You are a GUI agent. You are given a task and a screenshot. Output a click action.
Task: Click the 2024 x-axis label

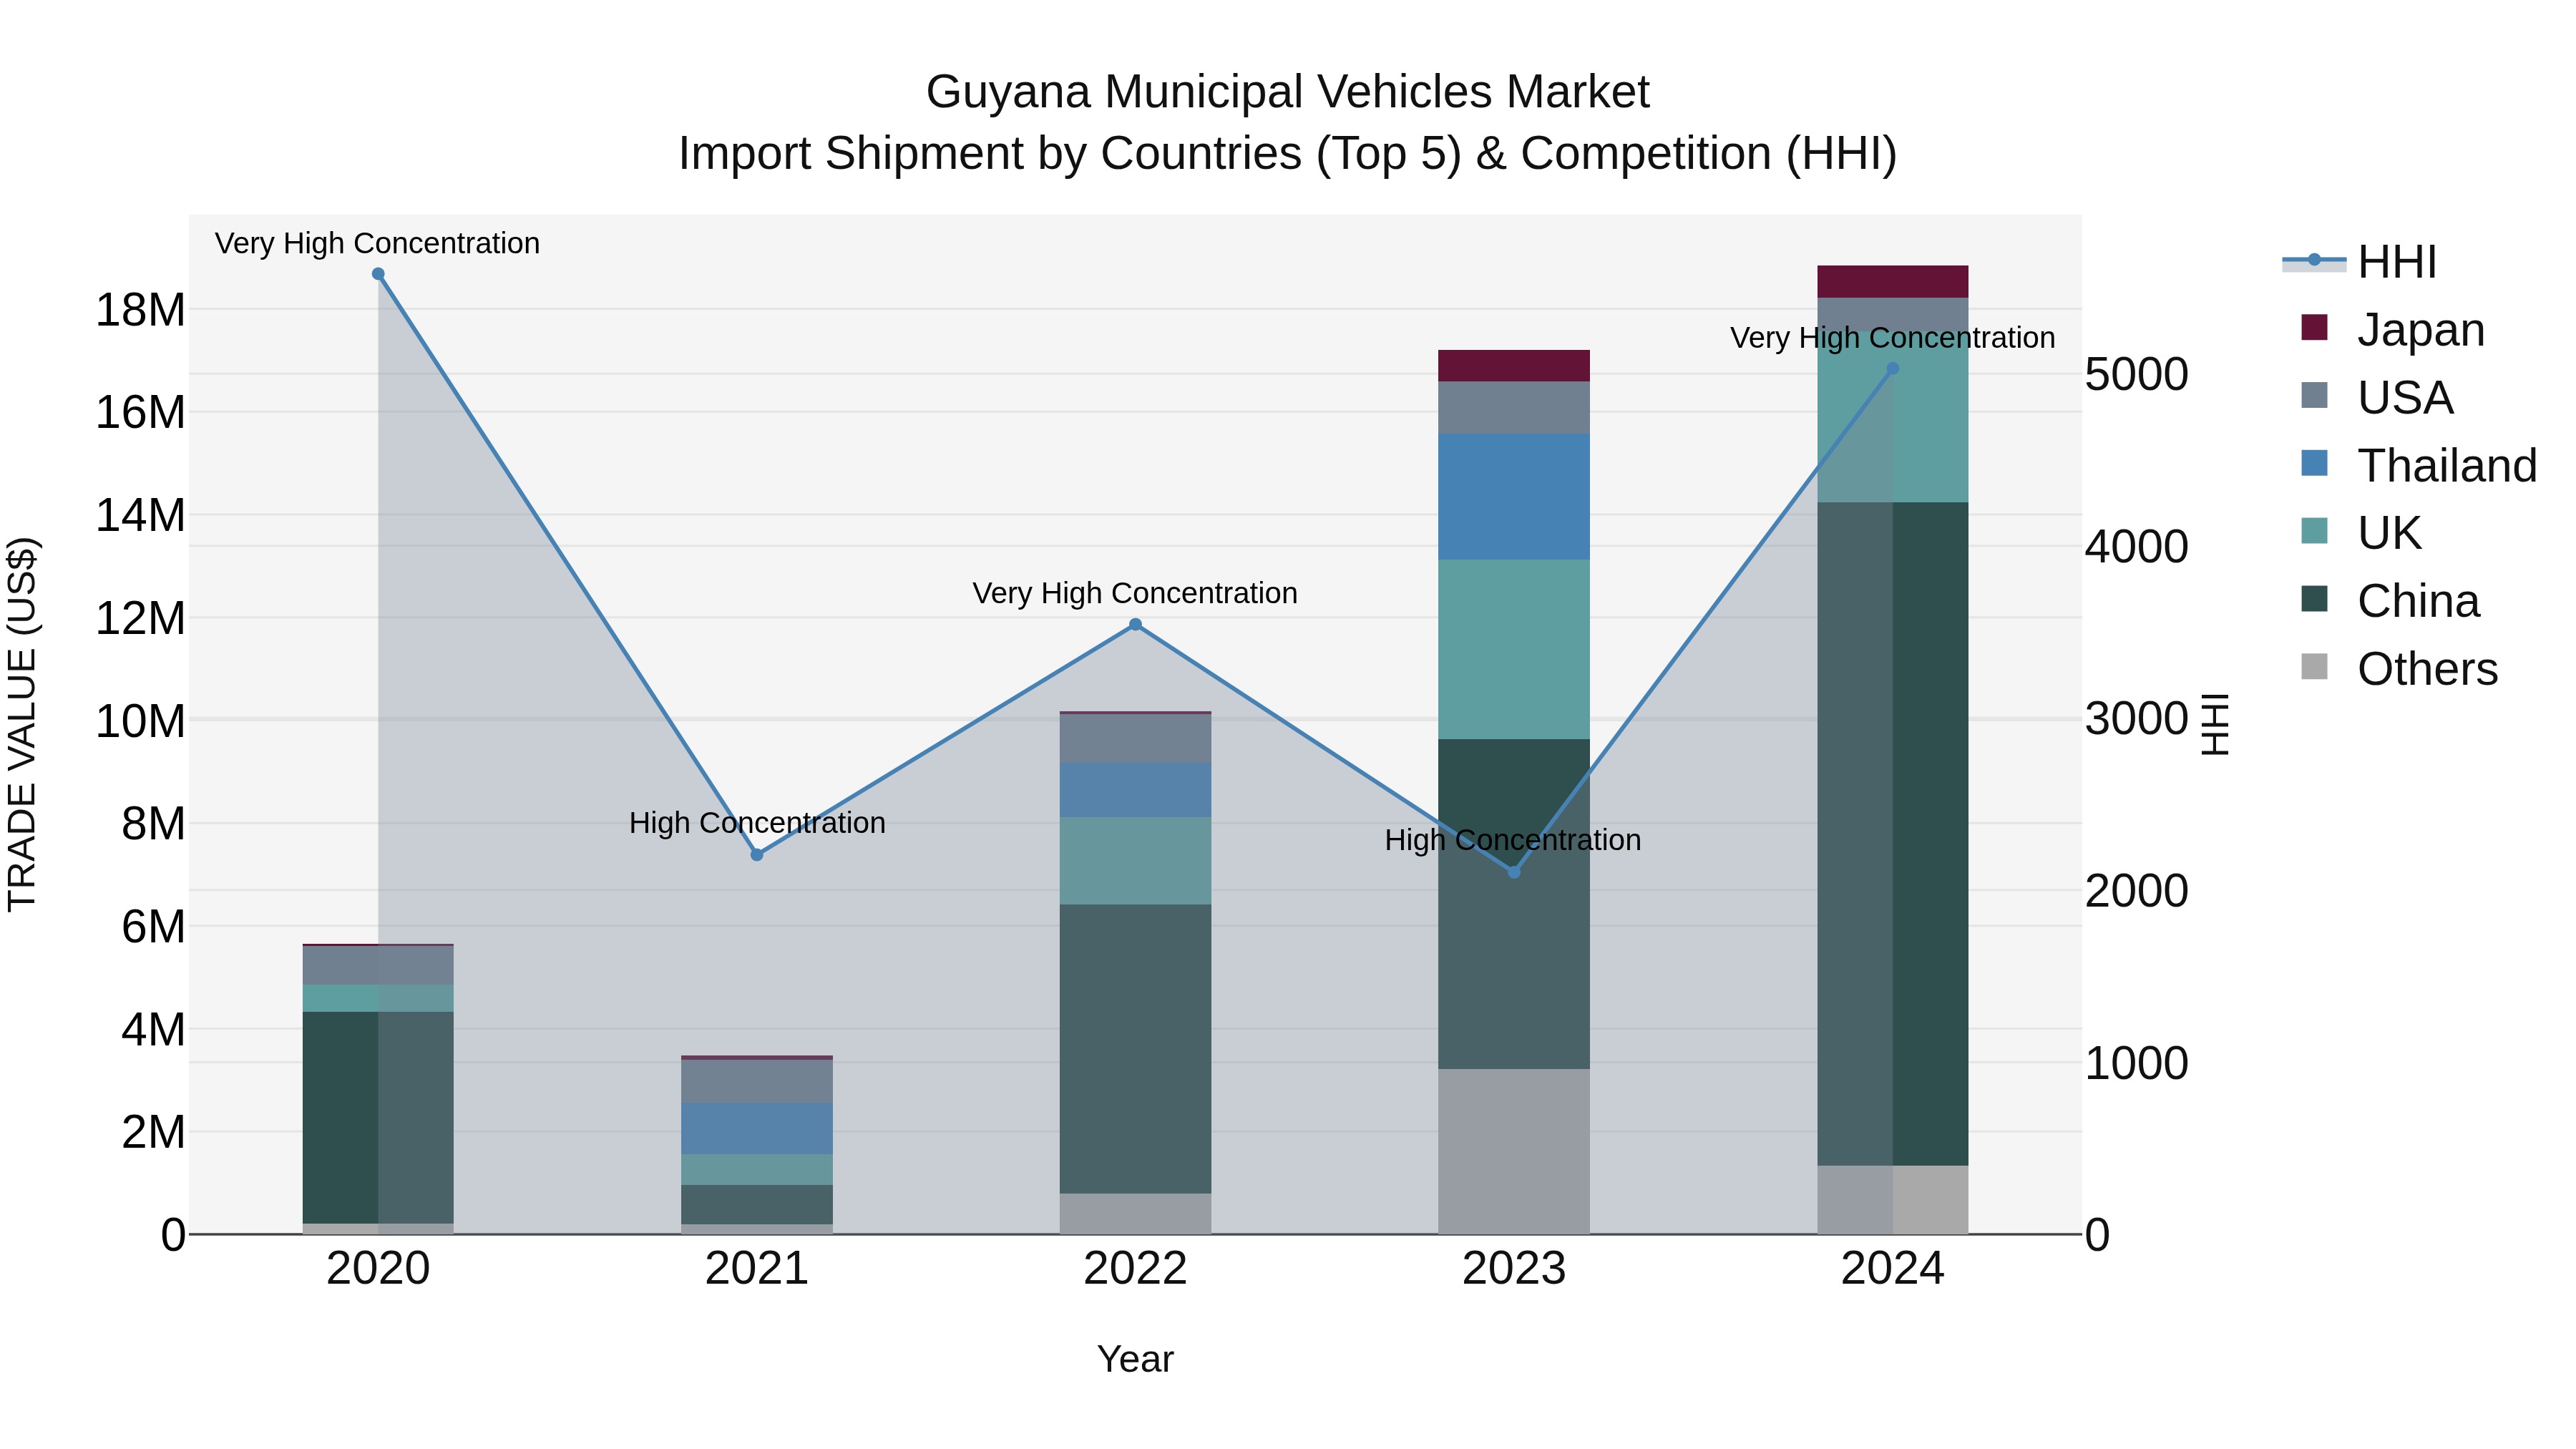[x=1892, y=1269]
